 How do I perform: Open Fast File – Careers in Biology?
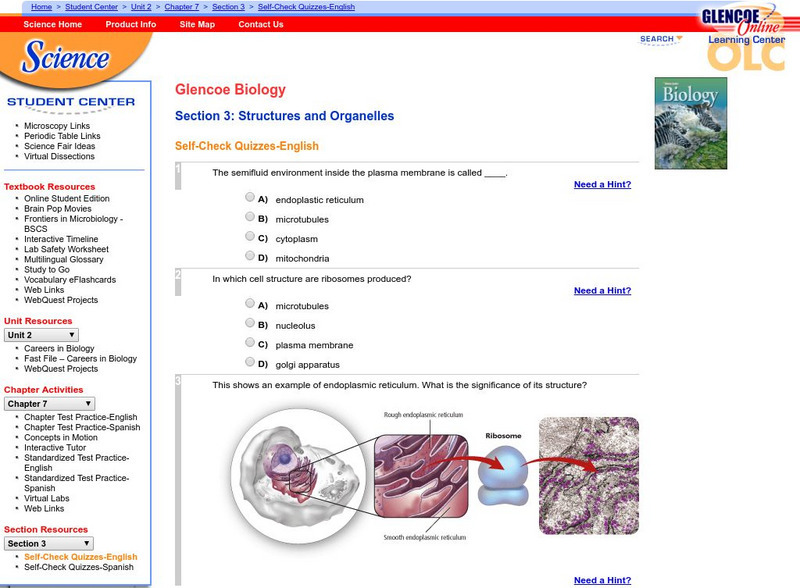pos(81,358)
